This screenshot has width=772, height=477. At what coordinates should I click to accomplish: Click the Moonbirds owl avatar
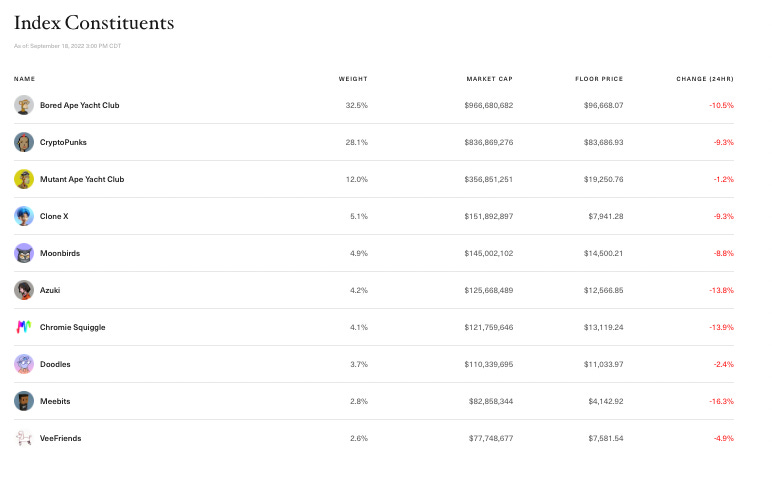pos(24,253)
